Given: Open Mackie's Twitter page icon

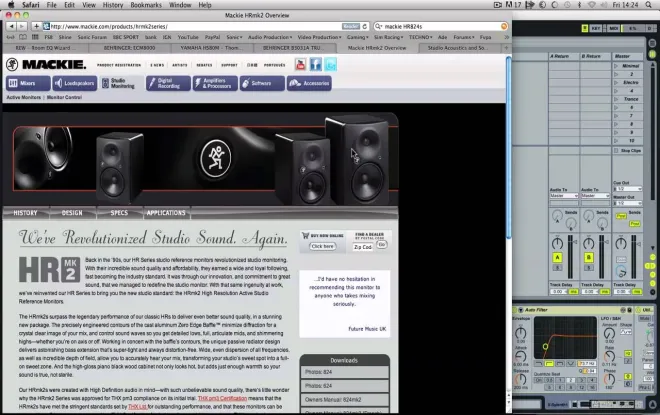Looking at the screenshot, I should click(330, 64).
